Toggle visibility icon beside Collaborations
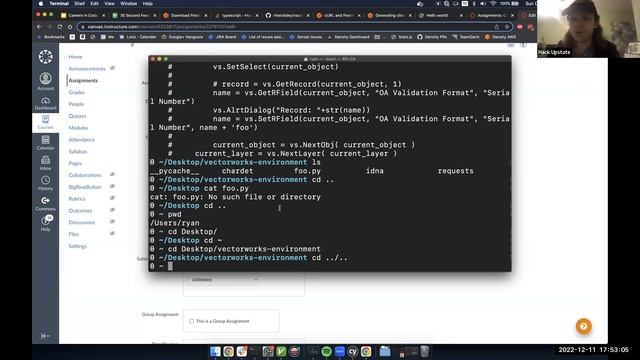 (112, 174)
